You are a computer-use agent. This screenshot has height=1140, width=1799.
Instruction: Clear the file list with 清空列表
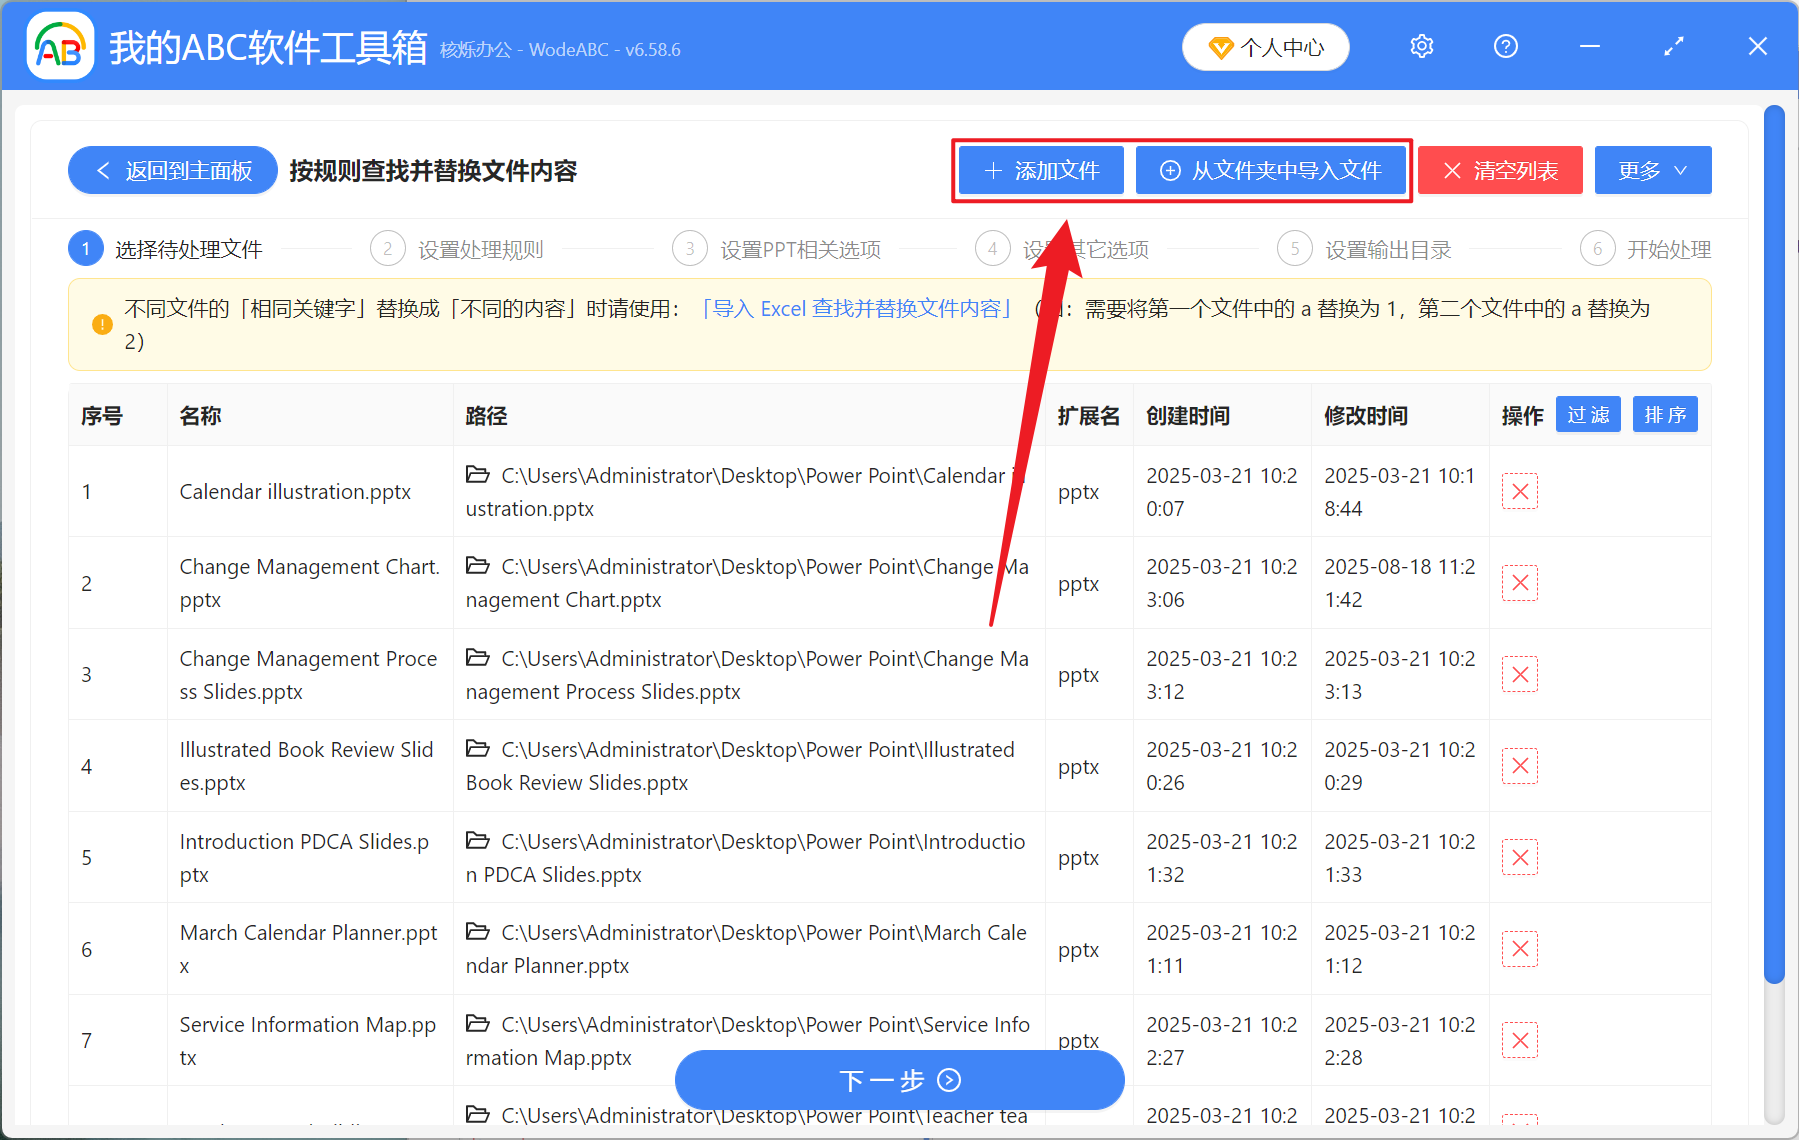point(1499,170)
